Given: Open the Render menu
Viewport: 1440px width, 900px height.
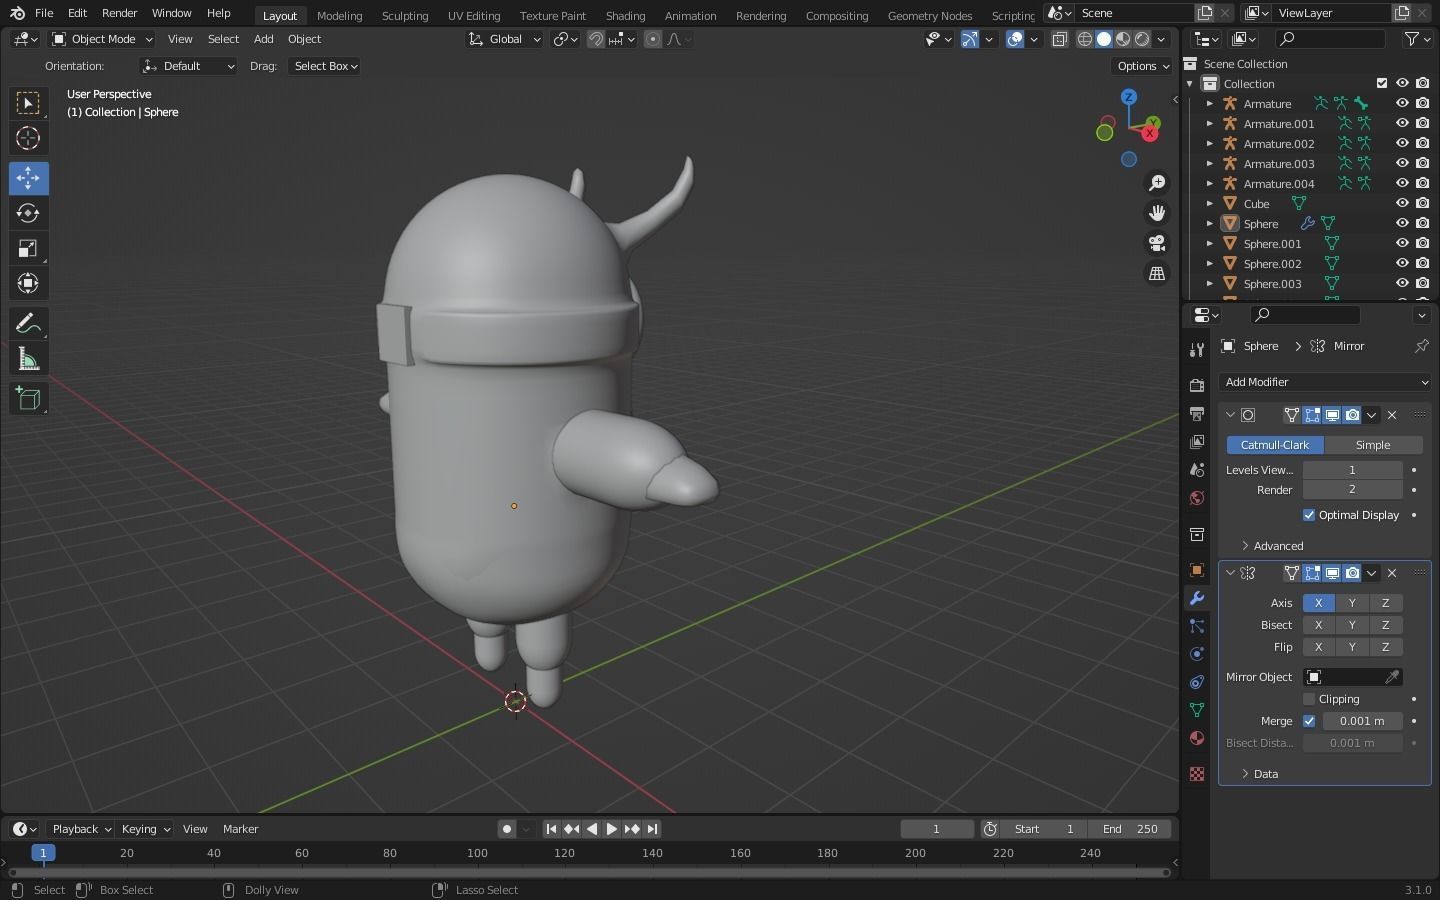Looking at the screenshot, I should click(119, 13).
